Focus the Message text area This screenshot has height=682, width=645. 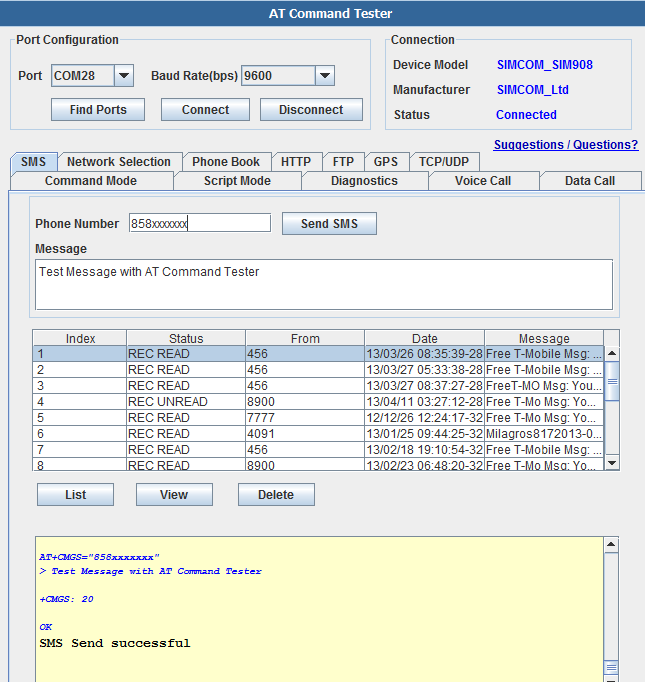point(324,285)
